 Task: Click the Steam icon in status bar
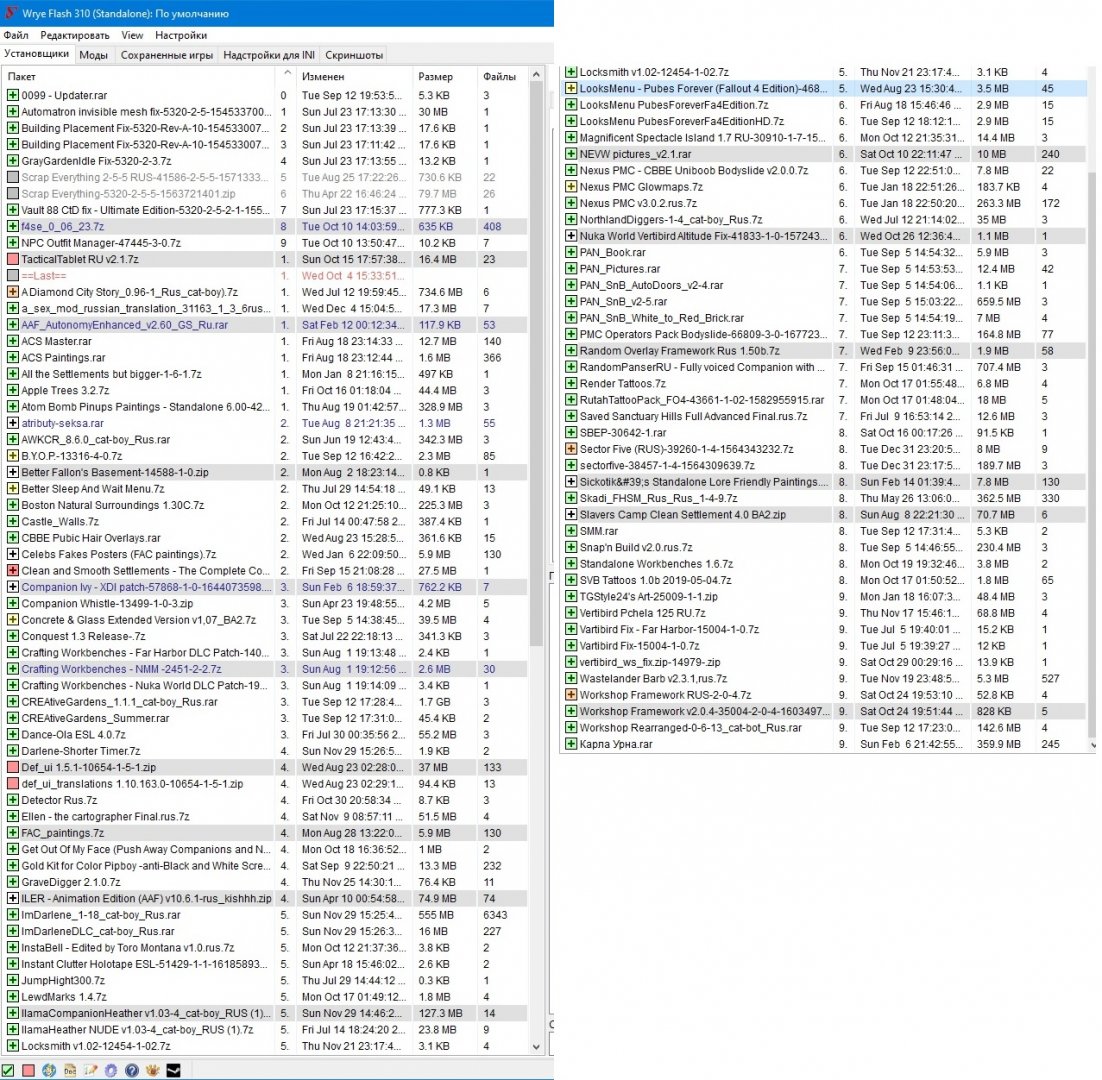tap(172, 1071)
